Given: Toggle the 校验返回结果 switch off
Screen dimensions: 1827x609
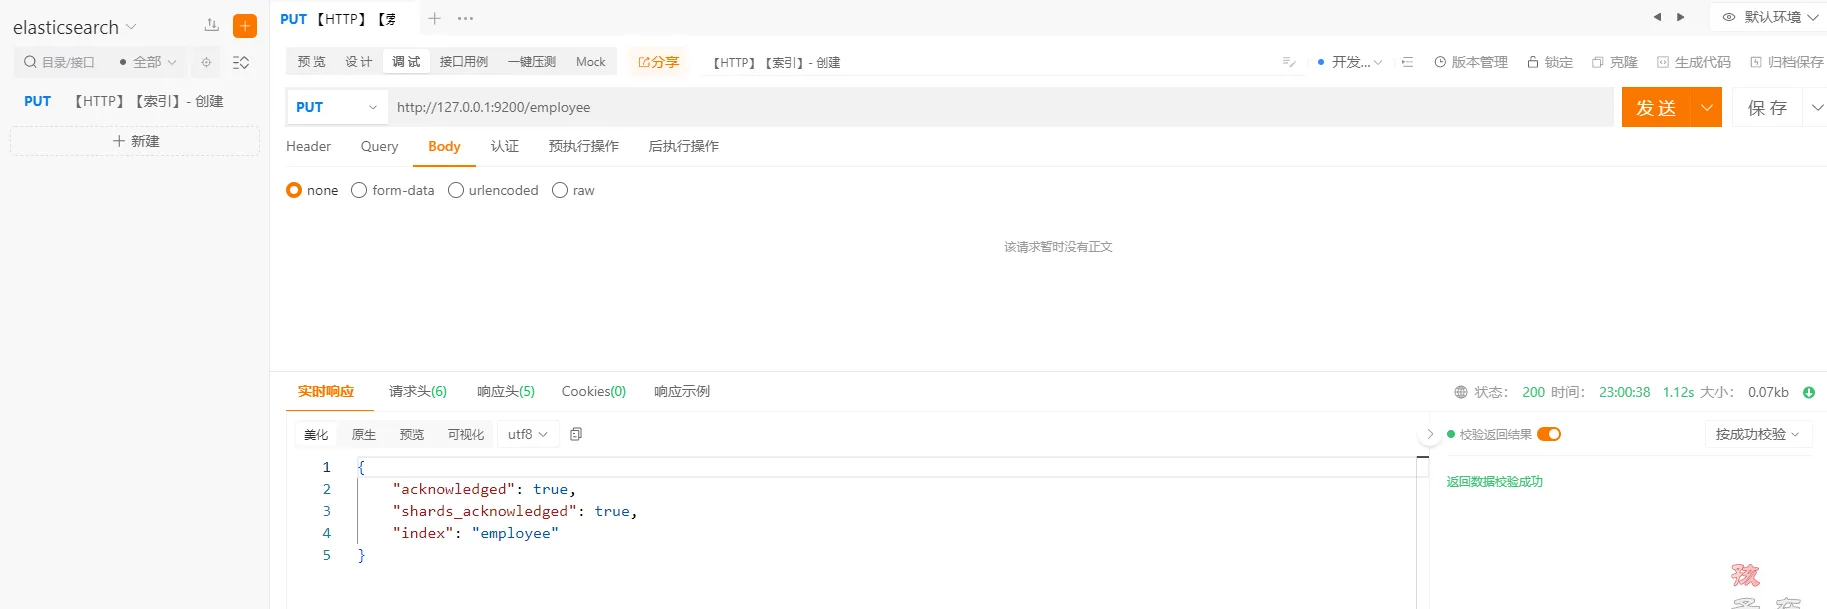Looking at the screenshot, I should pyautogui.click(x=1549, y=434).
